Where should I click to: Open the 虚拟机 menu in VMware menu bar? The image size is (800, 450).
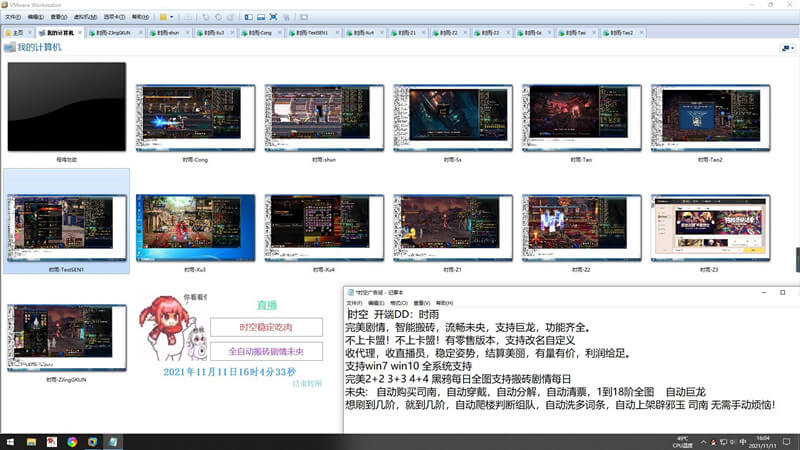[x=85, y=17]
